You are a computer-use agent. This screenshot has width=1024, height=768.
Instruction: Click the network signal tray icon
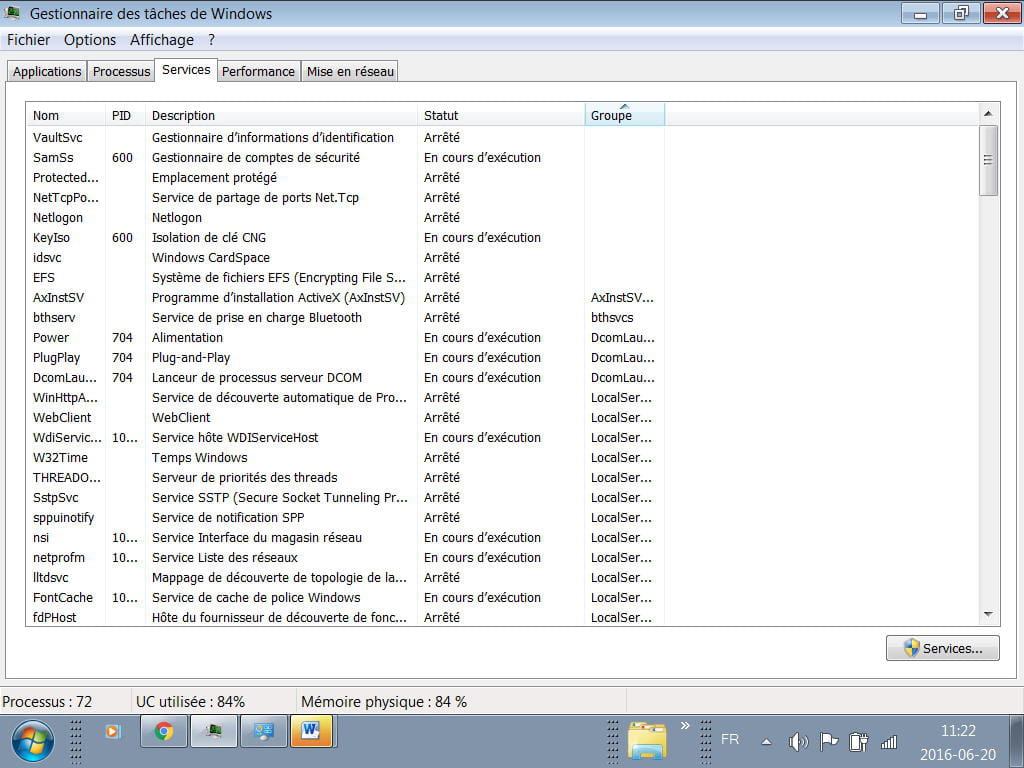889,742
